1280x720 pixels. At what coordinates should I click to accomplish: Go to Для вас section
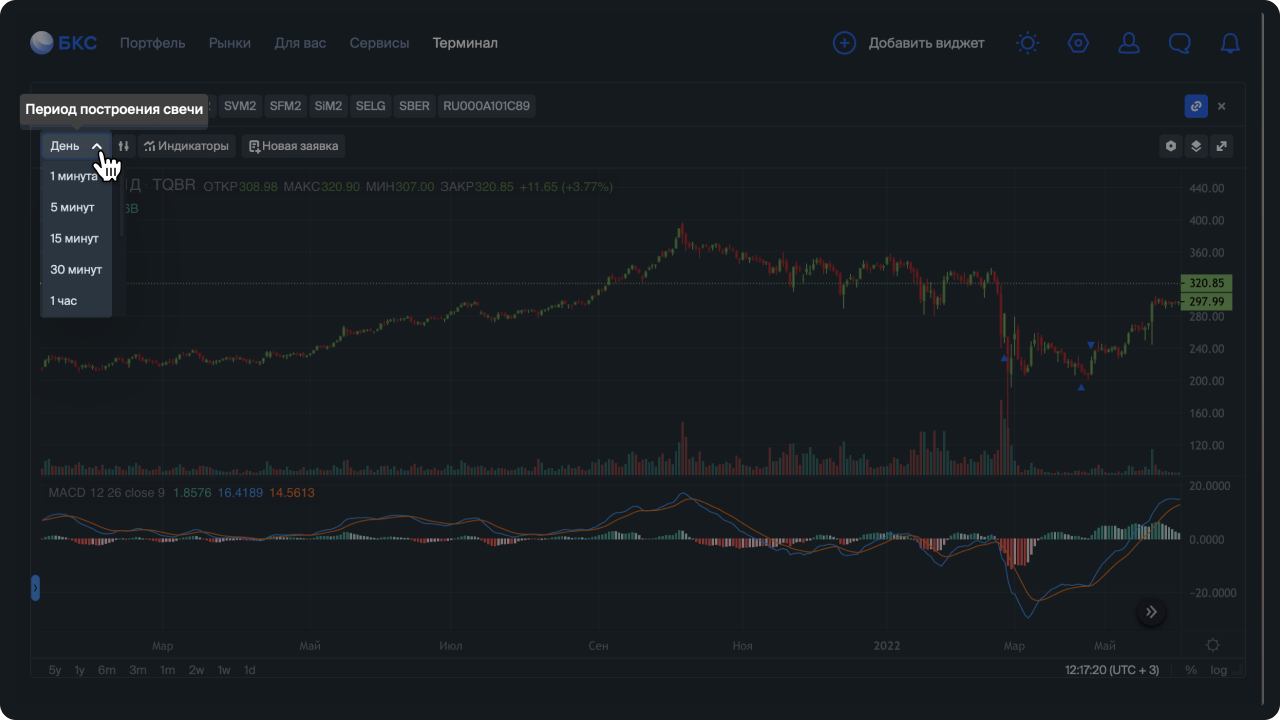(300, 43)
